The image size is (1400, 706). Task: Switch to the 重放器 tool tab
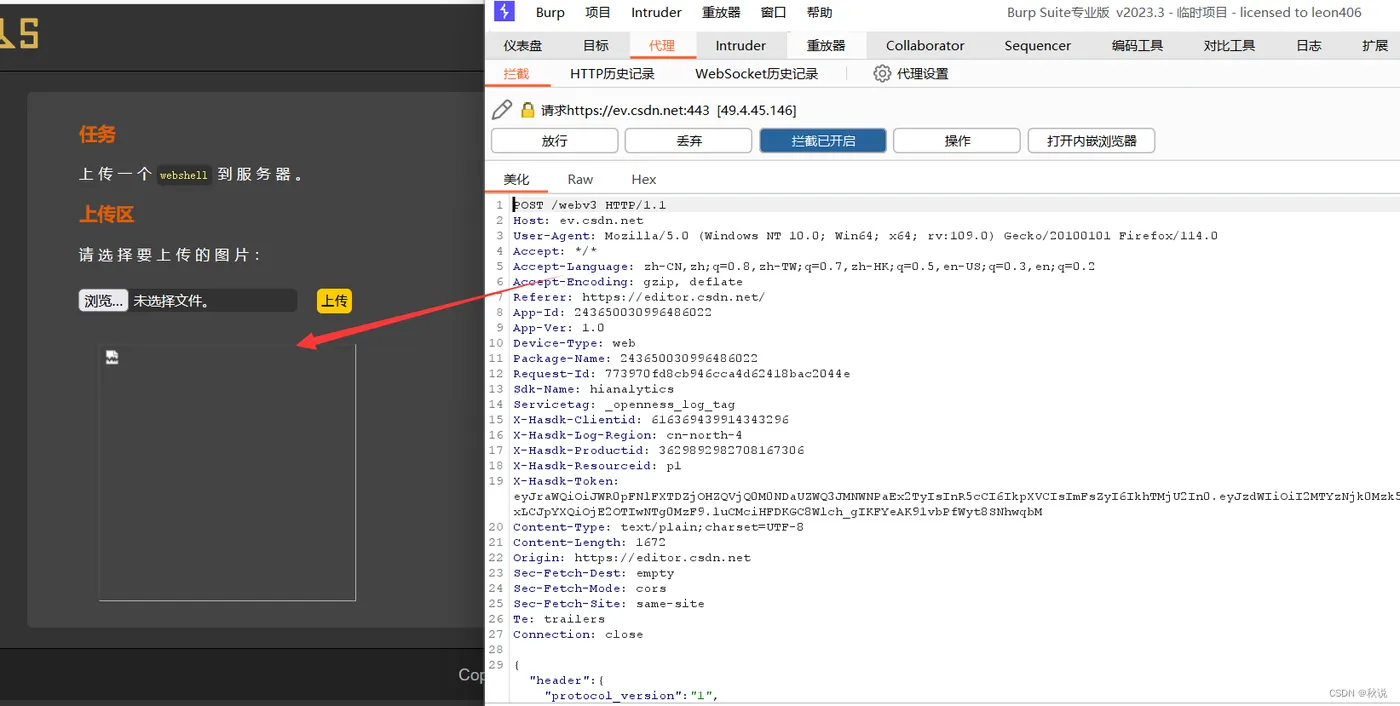point(826,46)
